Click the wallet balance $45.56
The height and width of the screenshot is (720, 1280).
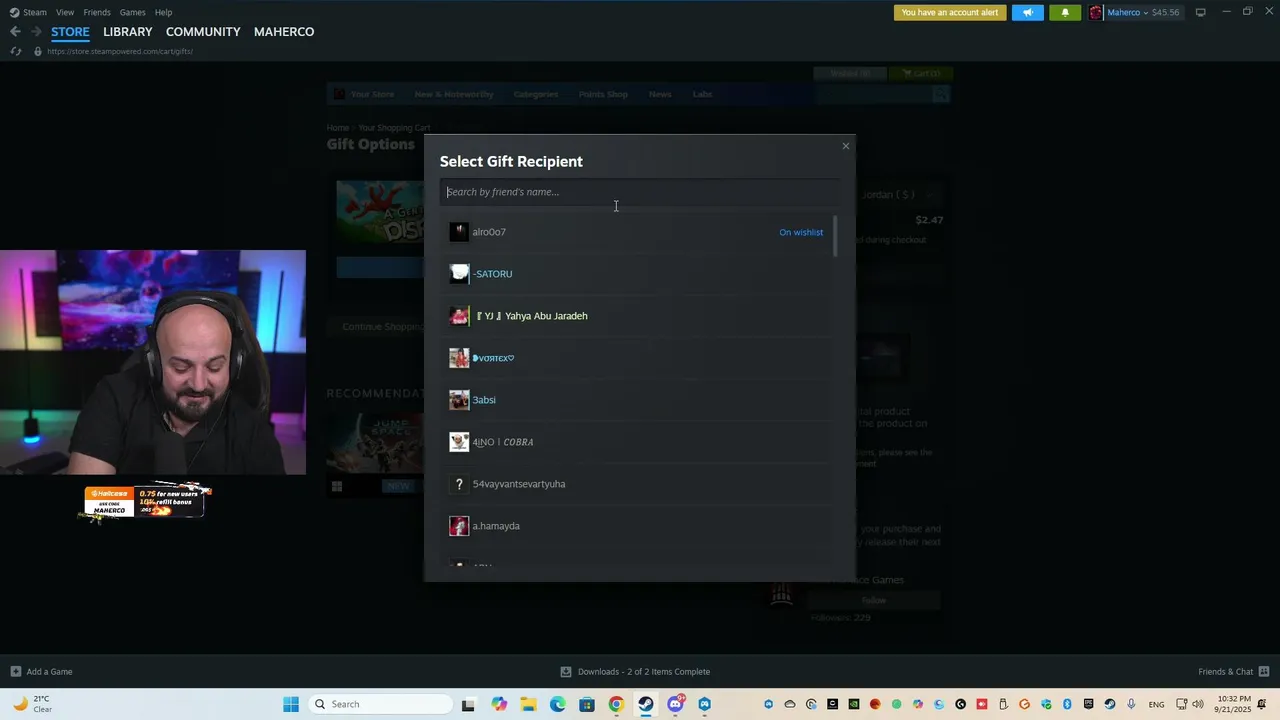coord(1165,13)
